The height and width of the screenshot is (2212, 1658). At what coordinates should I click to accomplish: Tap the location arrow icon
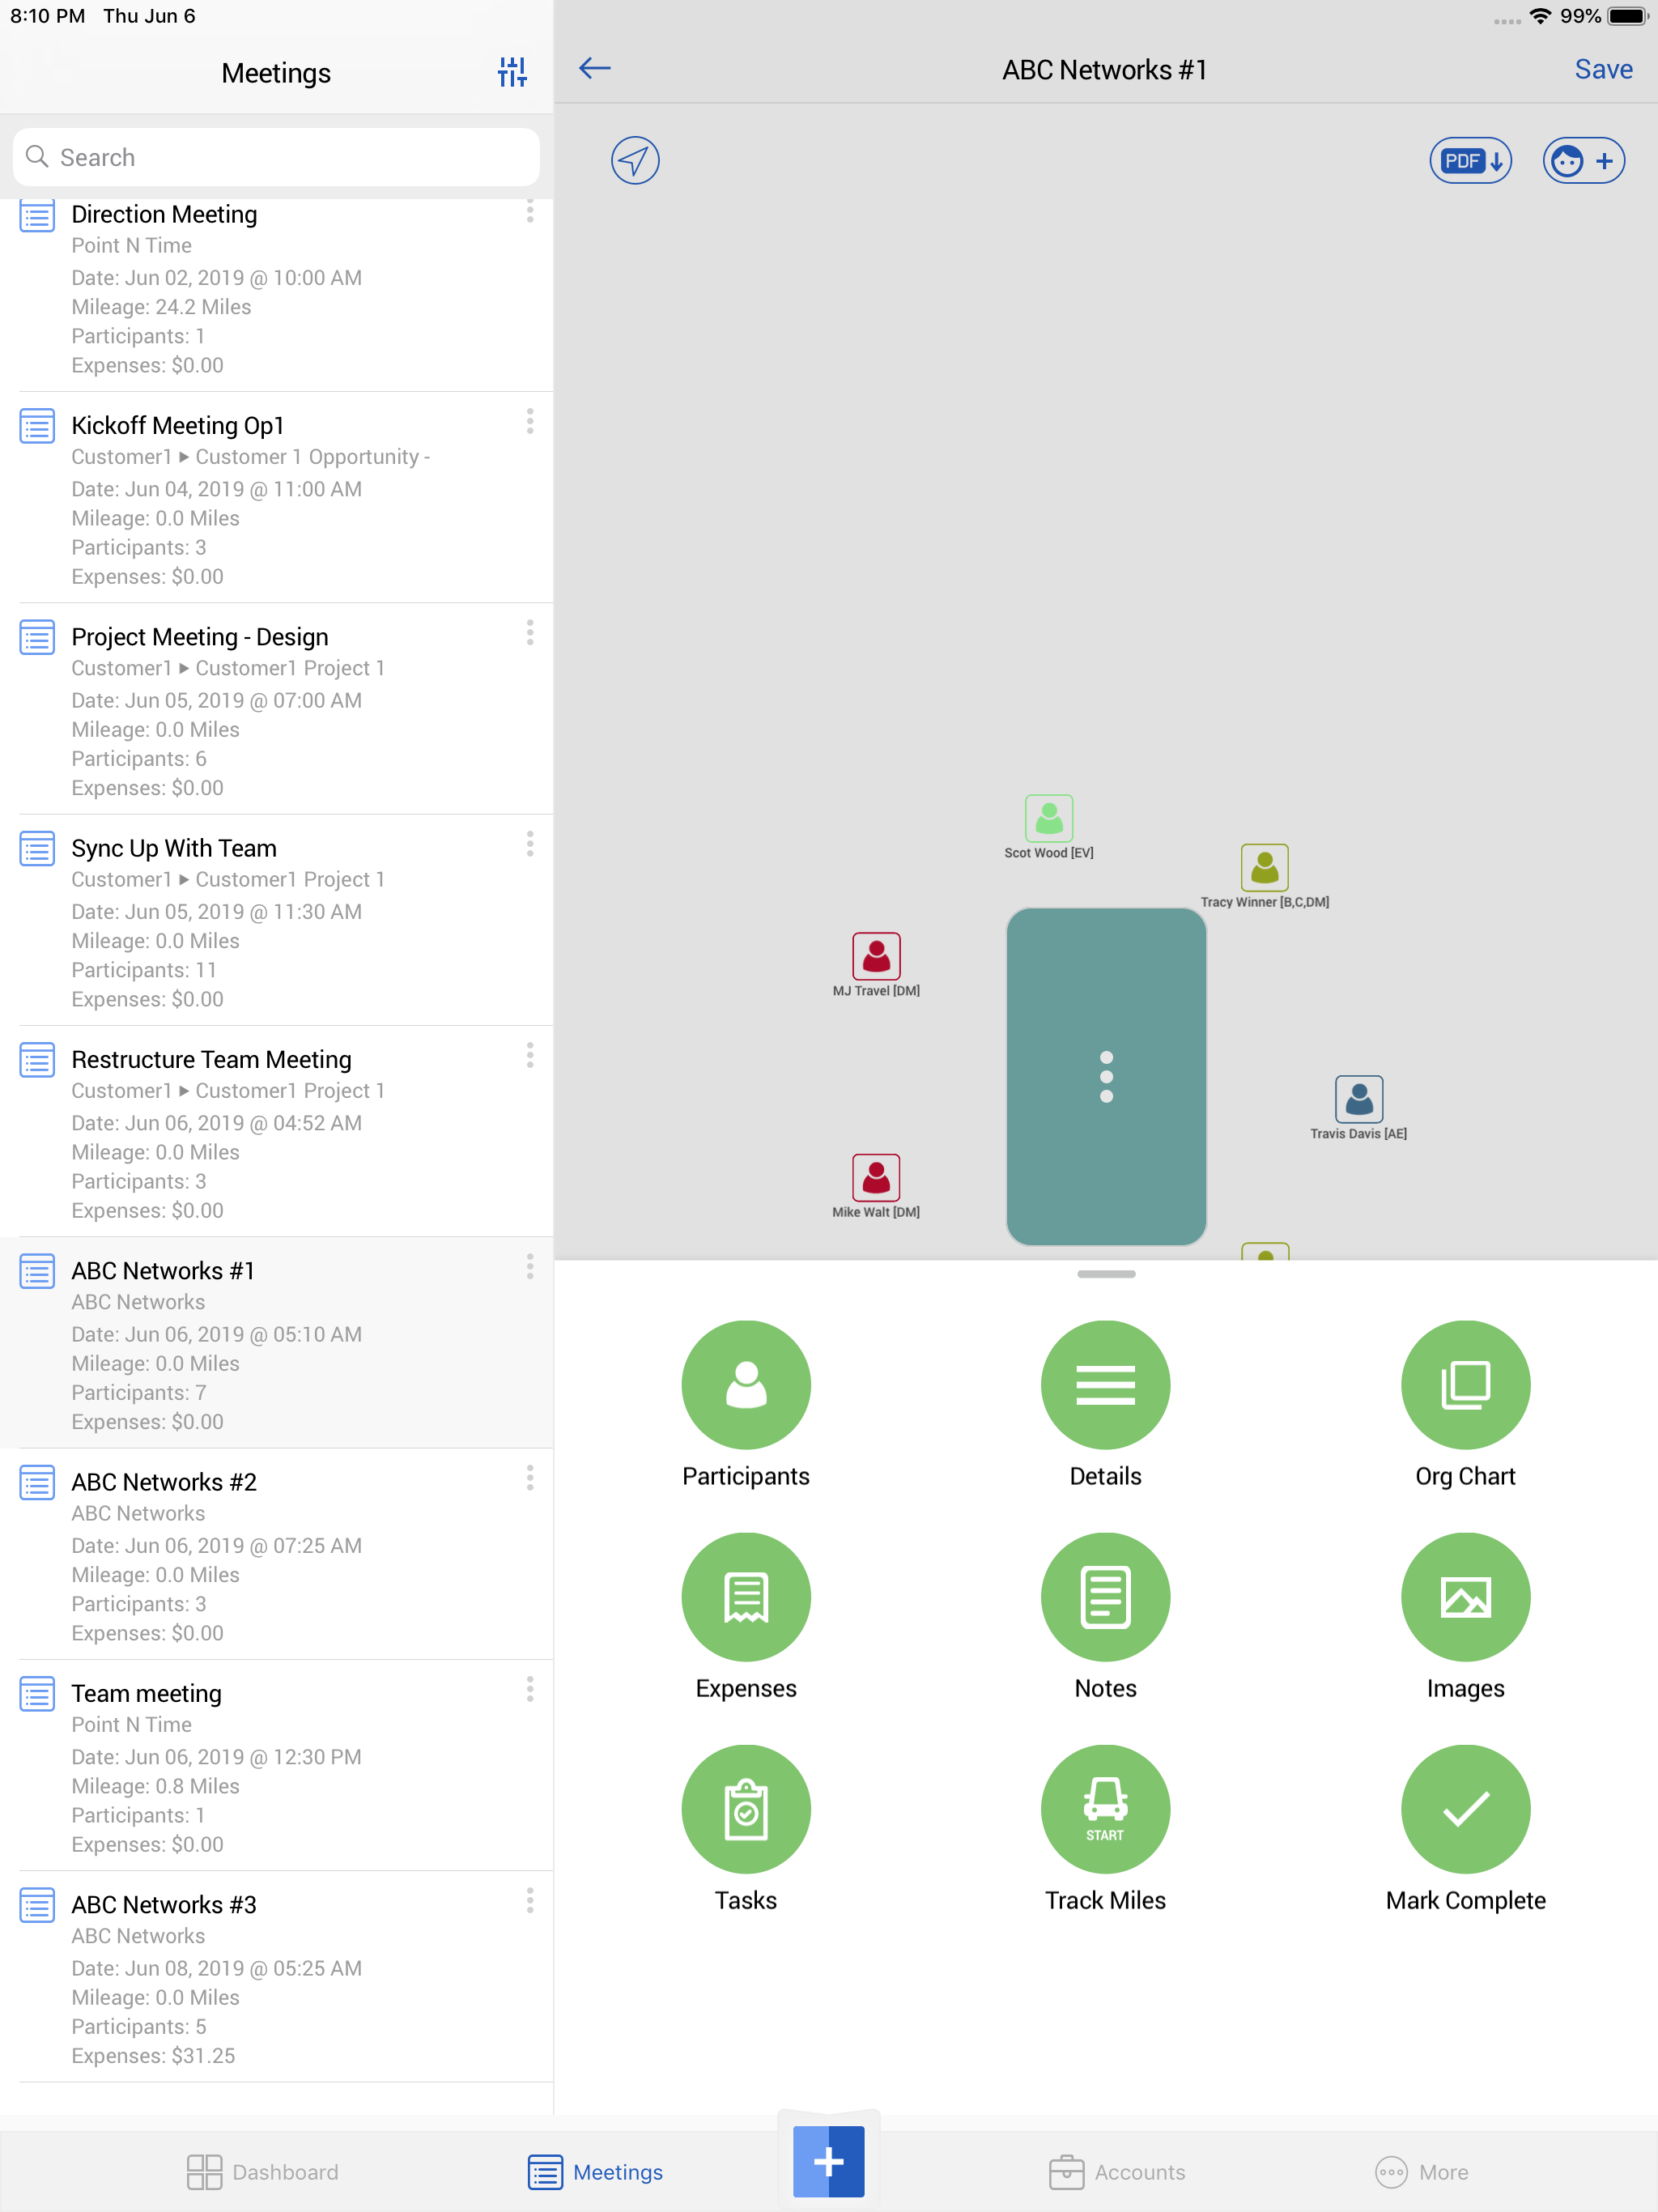tap(635, 160)
